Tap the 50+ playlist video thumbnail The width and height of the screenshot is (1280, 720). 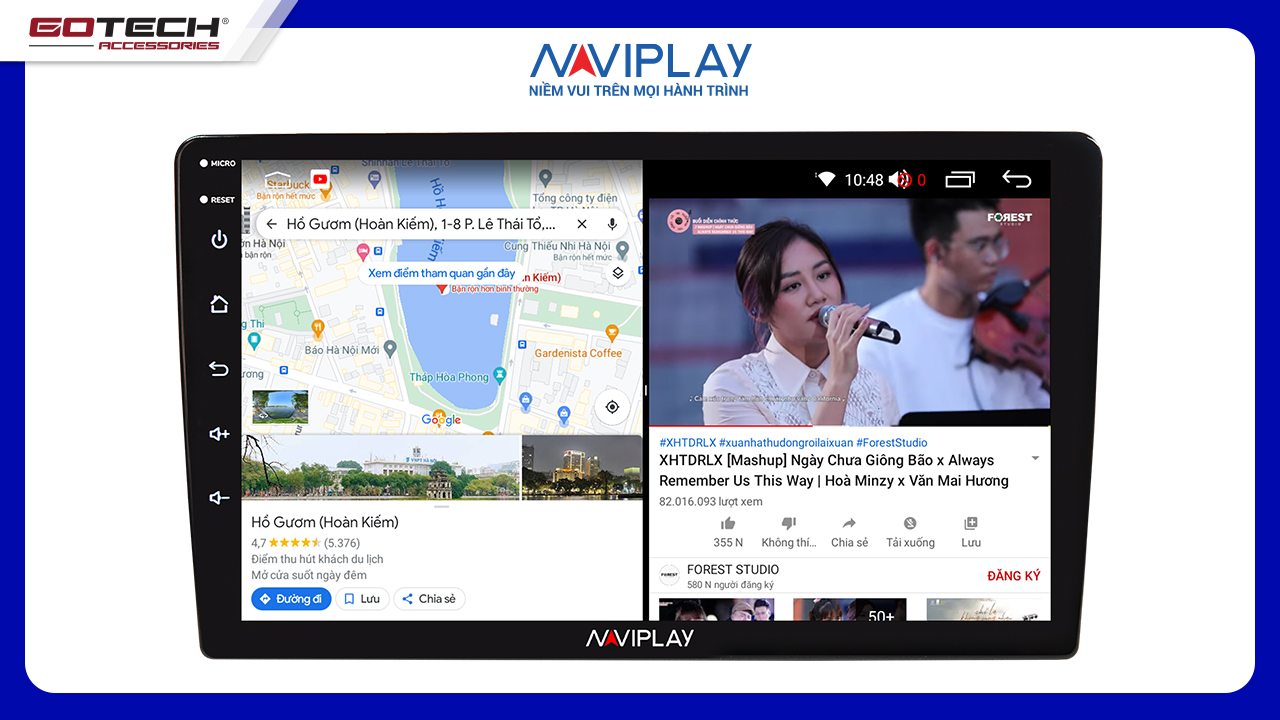click(x=850, y=610)
